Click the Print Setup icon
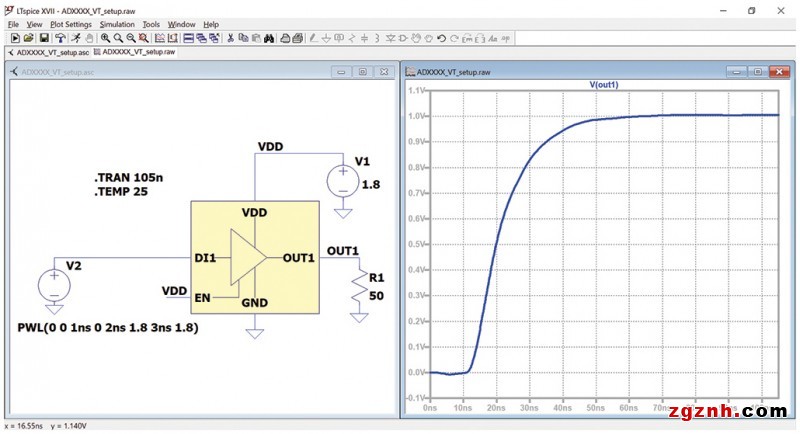This screenshot has width=800, height=434. tap(285, 38)
